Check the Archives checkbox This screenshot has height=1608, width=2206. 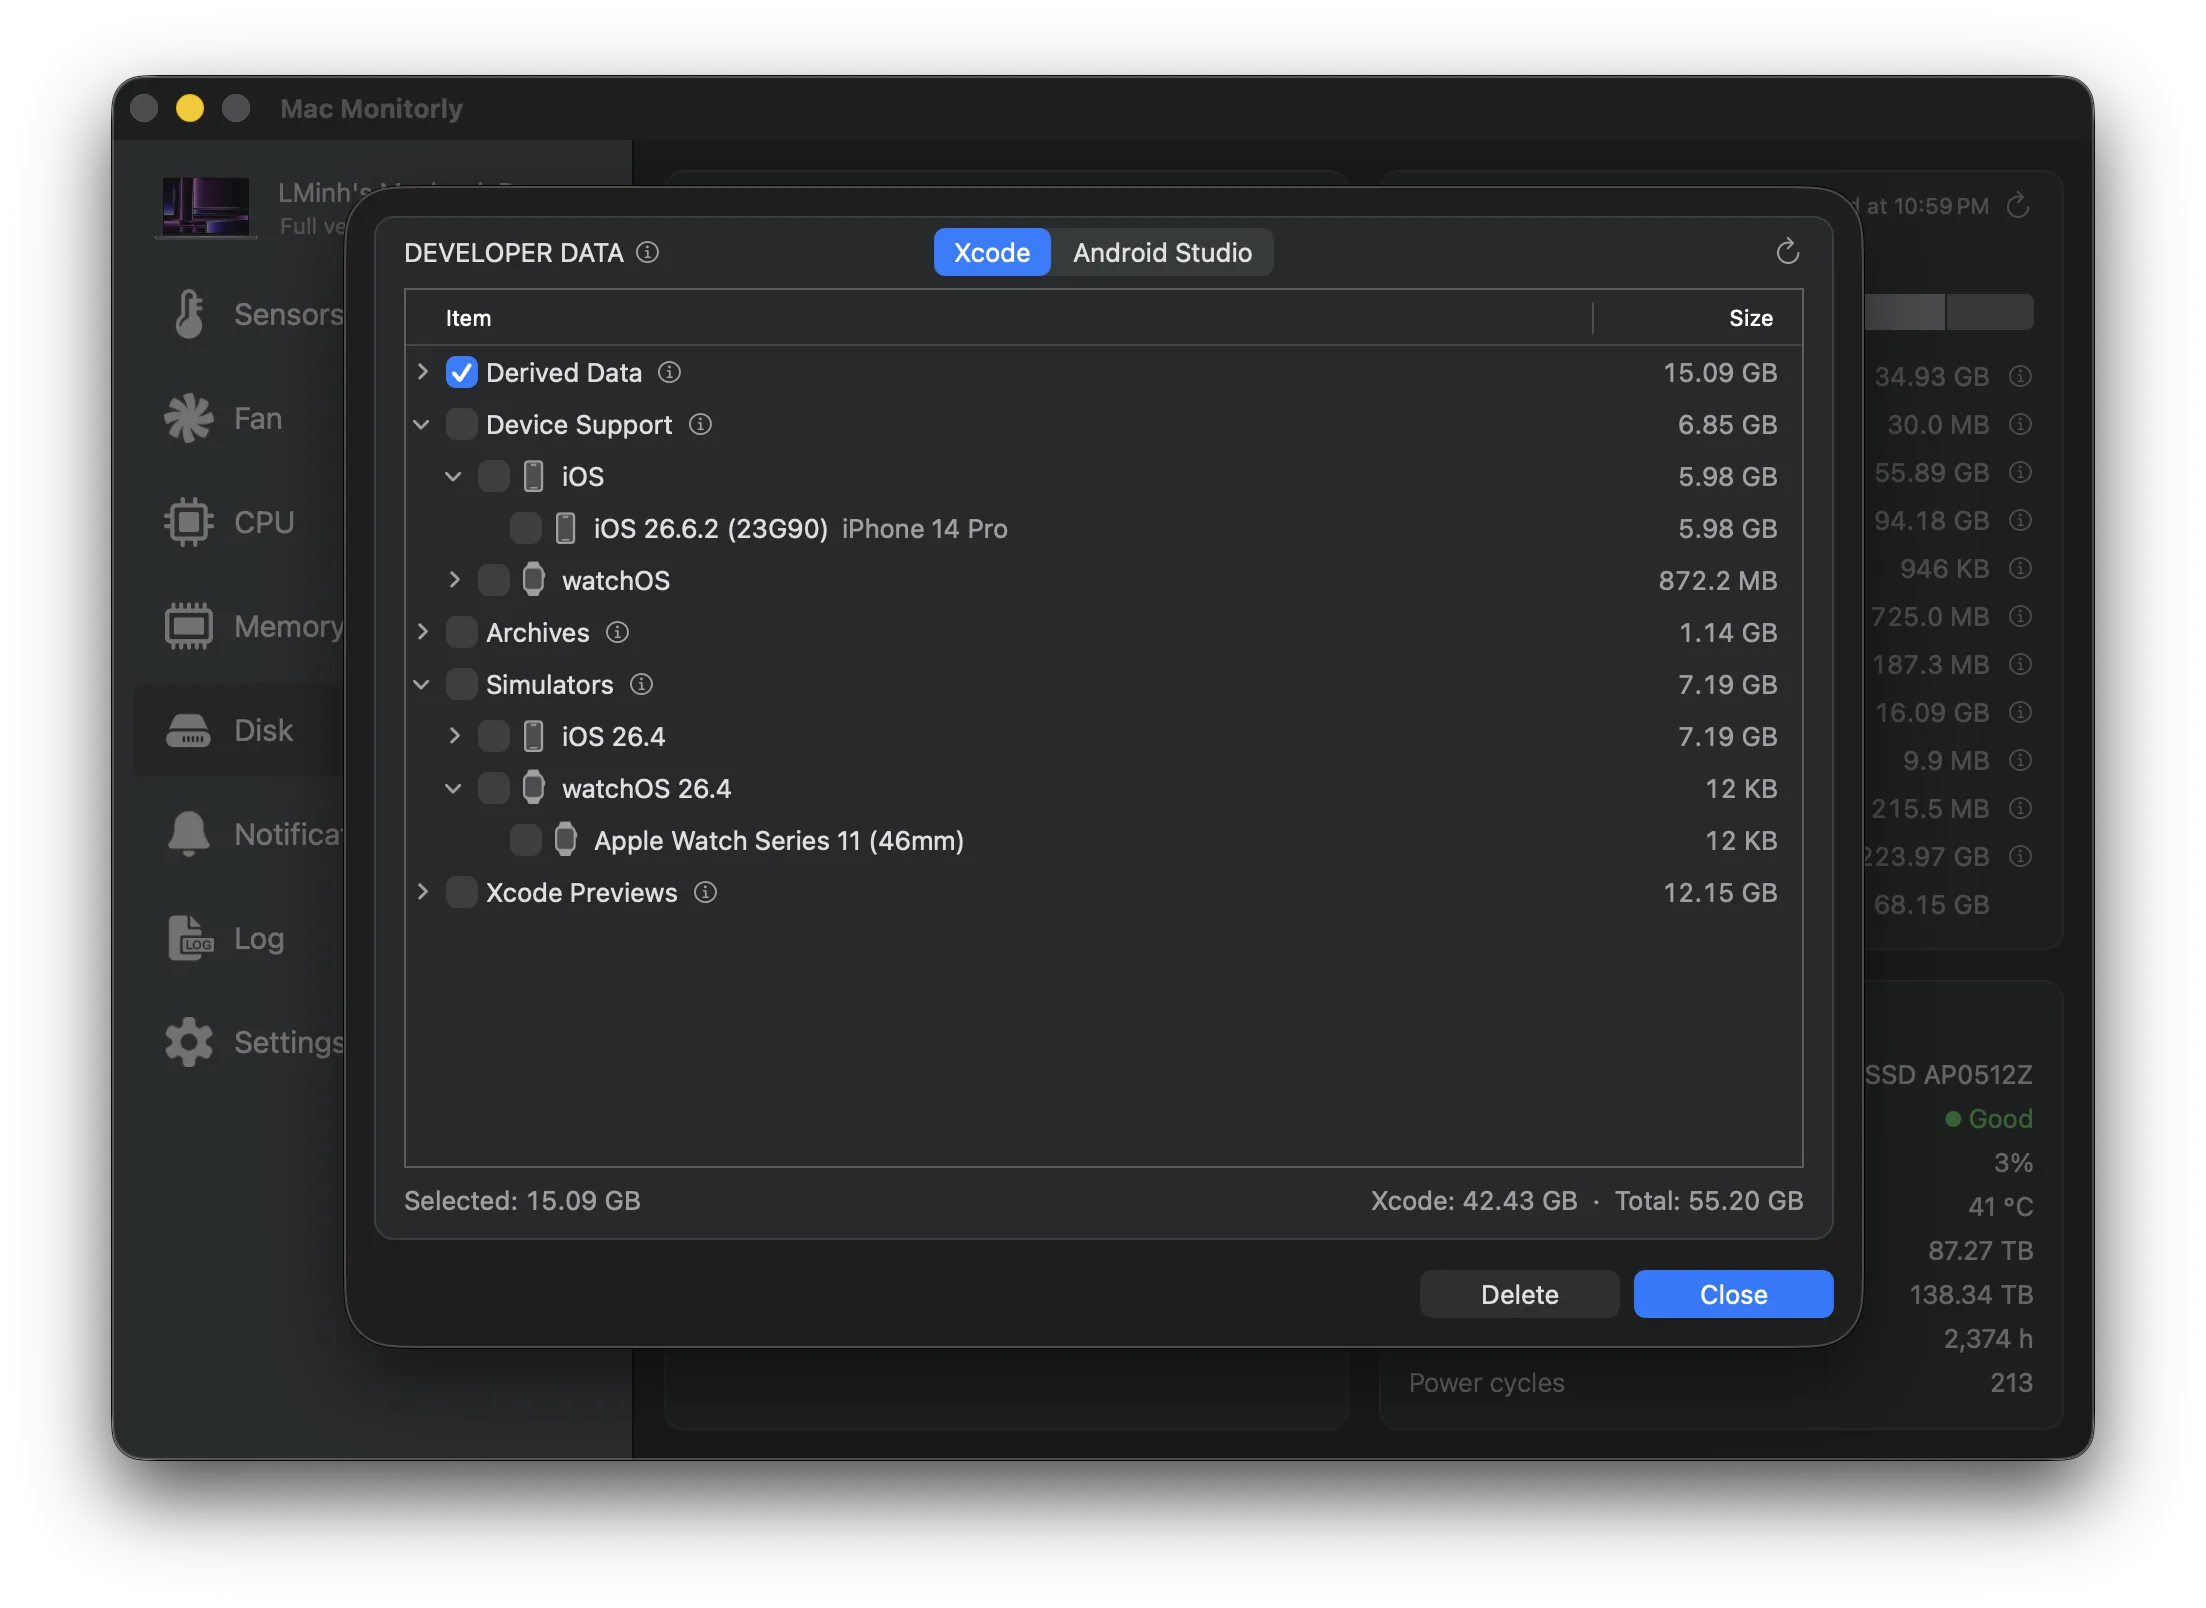tap(461, 632)
